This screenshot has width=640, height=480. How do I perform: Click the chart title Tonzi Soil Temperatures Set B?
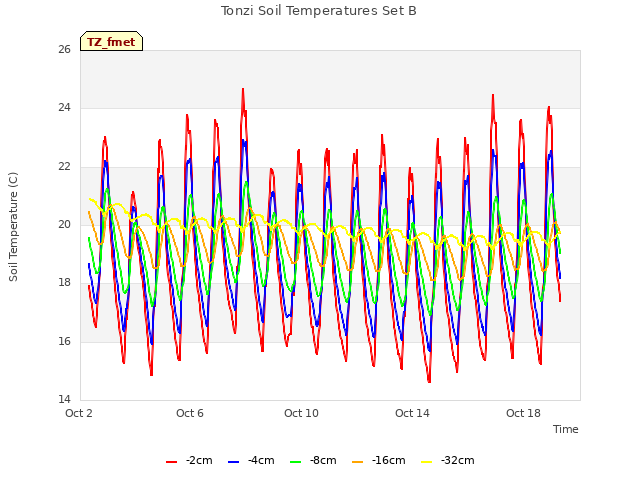tap(319, 11)
